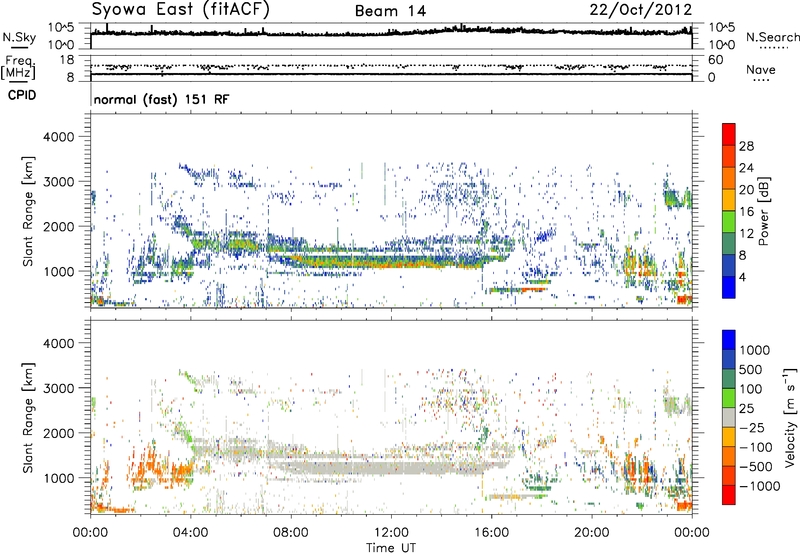Viewport: 800px width, 554px height.
Task: Click the 'Velocity [m s-1]' colorbar label
Action: 790,417
